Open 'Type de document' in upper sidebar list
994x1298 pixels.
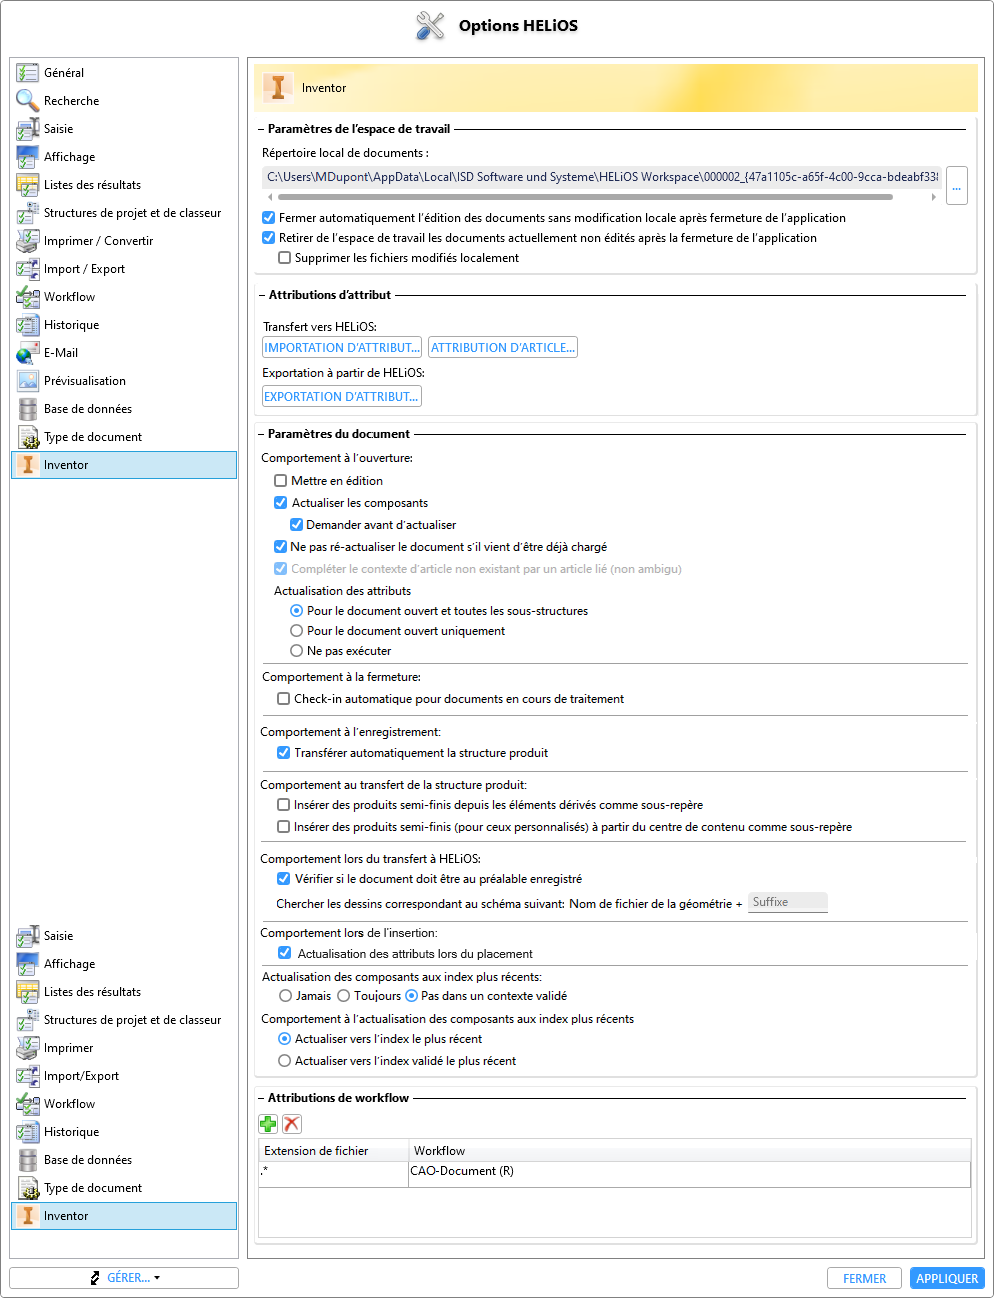(x=124, y=437)
